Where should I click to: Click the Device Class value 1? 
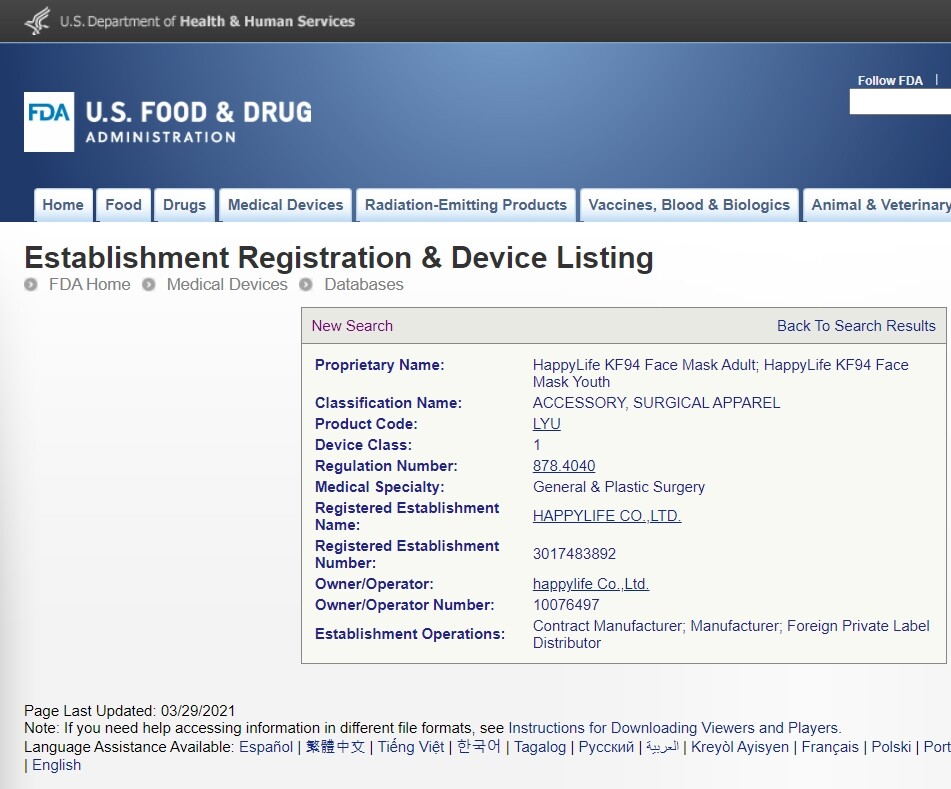[537, 445]
